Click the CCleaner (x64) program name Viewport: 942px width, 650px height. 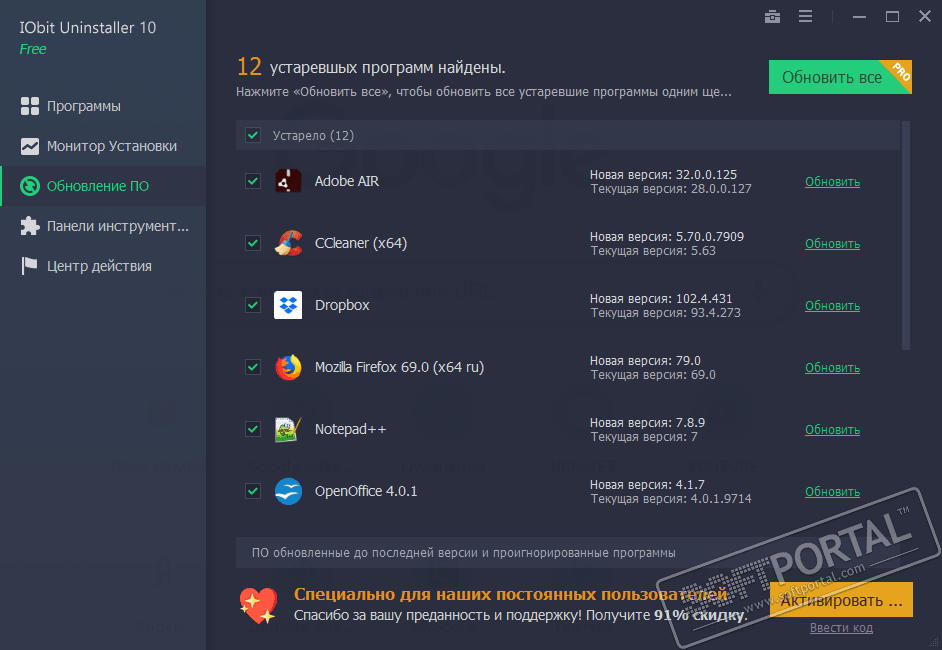360,243
